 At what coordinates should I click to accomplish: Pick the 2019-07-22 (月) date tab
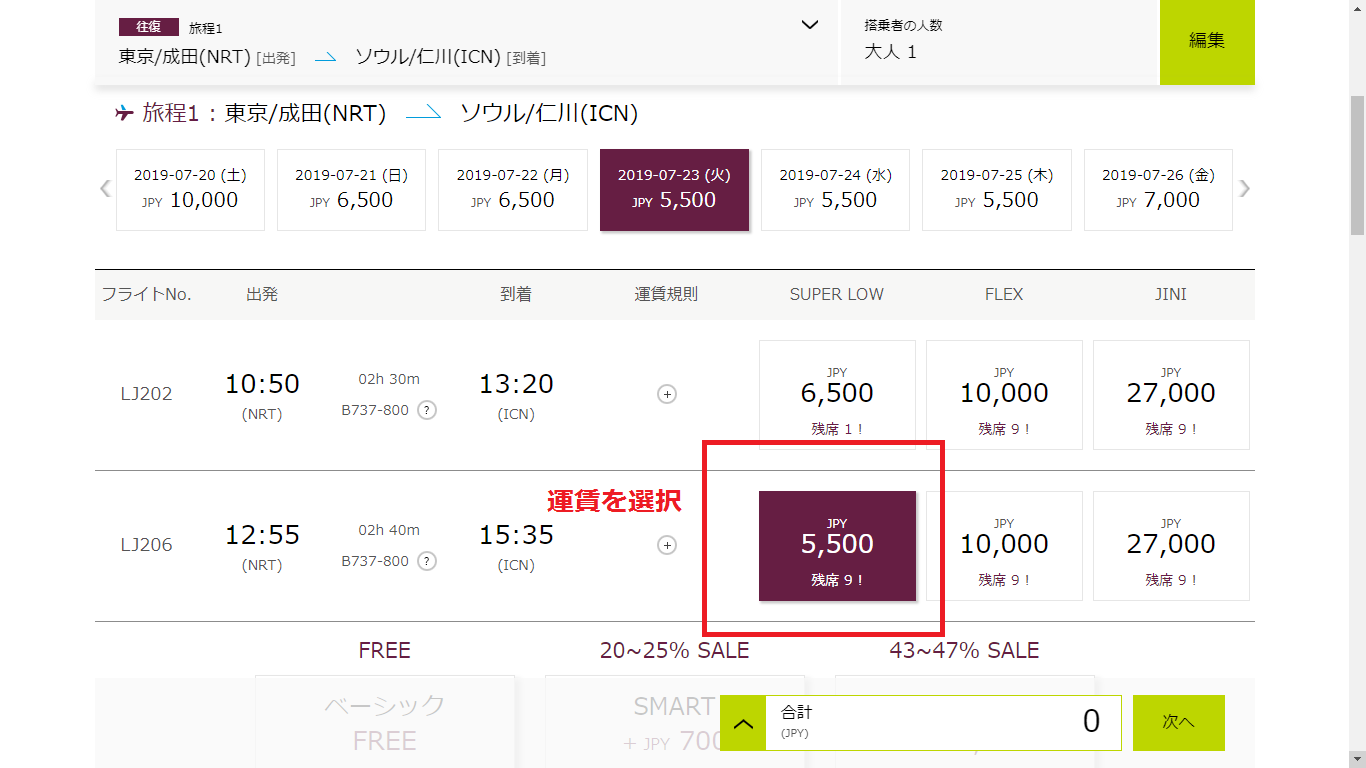512,190
